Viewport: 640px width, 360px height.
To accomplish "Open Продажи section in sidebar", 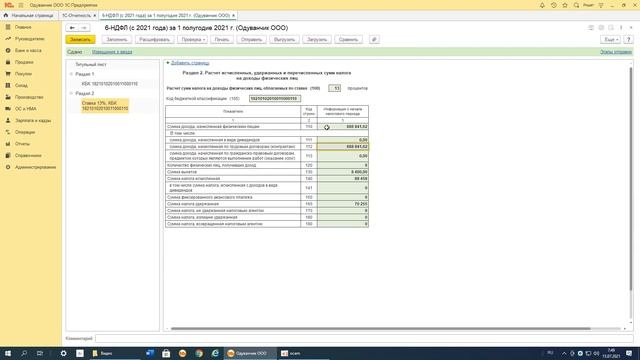I will (x=24, y=62).
